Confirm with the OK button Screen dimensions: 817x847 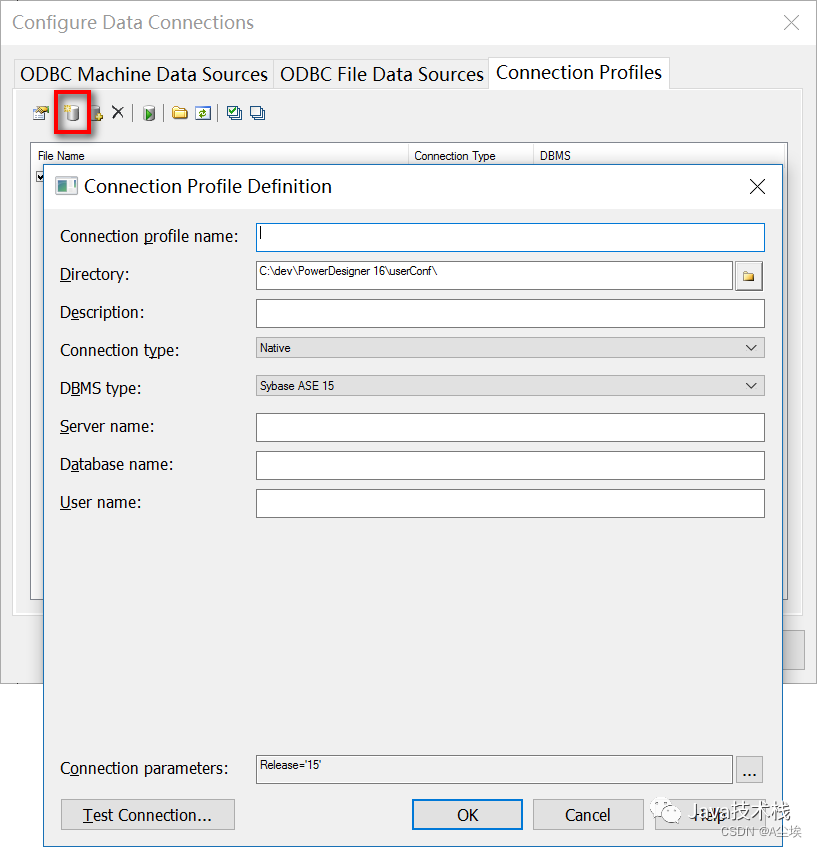[467, 815]
